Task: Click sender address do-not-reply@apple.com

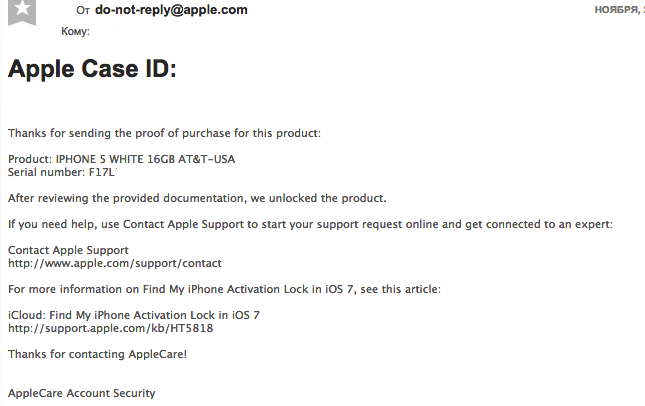Action: [x=171, y=10]
